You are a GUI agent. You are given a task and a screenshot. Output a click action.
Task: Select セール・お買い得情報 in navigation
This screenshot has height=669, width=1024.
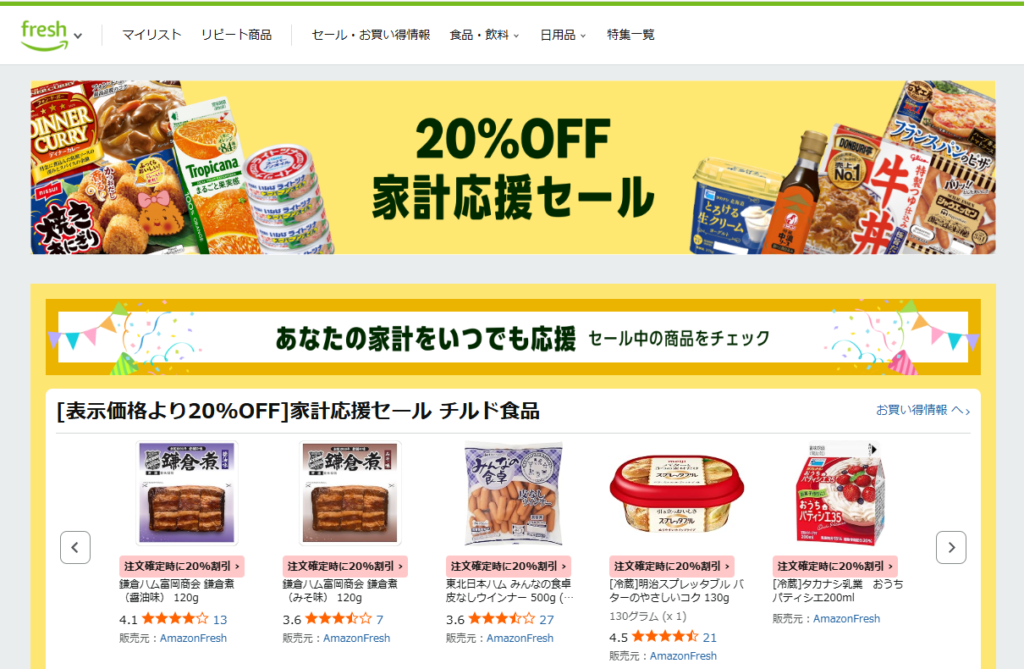click(370, 35)
